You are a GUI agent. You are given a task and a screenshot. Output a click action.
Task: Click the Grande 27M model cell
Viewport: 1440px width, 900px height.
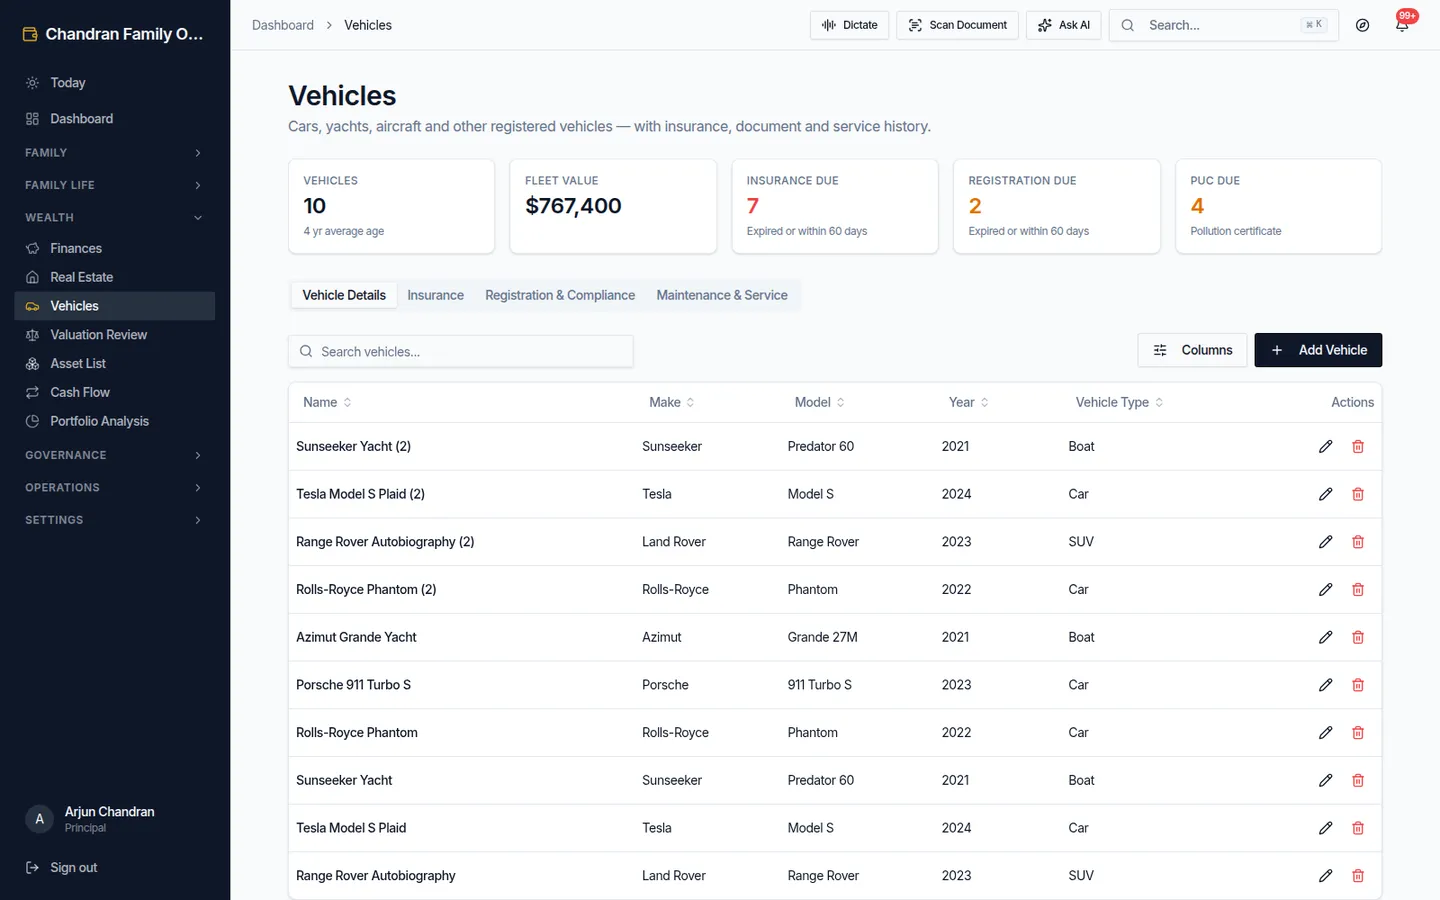click(822, 637)
